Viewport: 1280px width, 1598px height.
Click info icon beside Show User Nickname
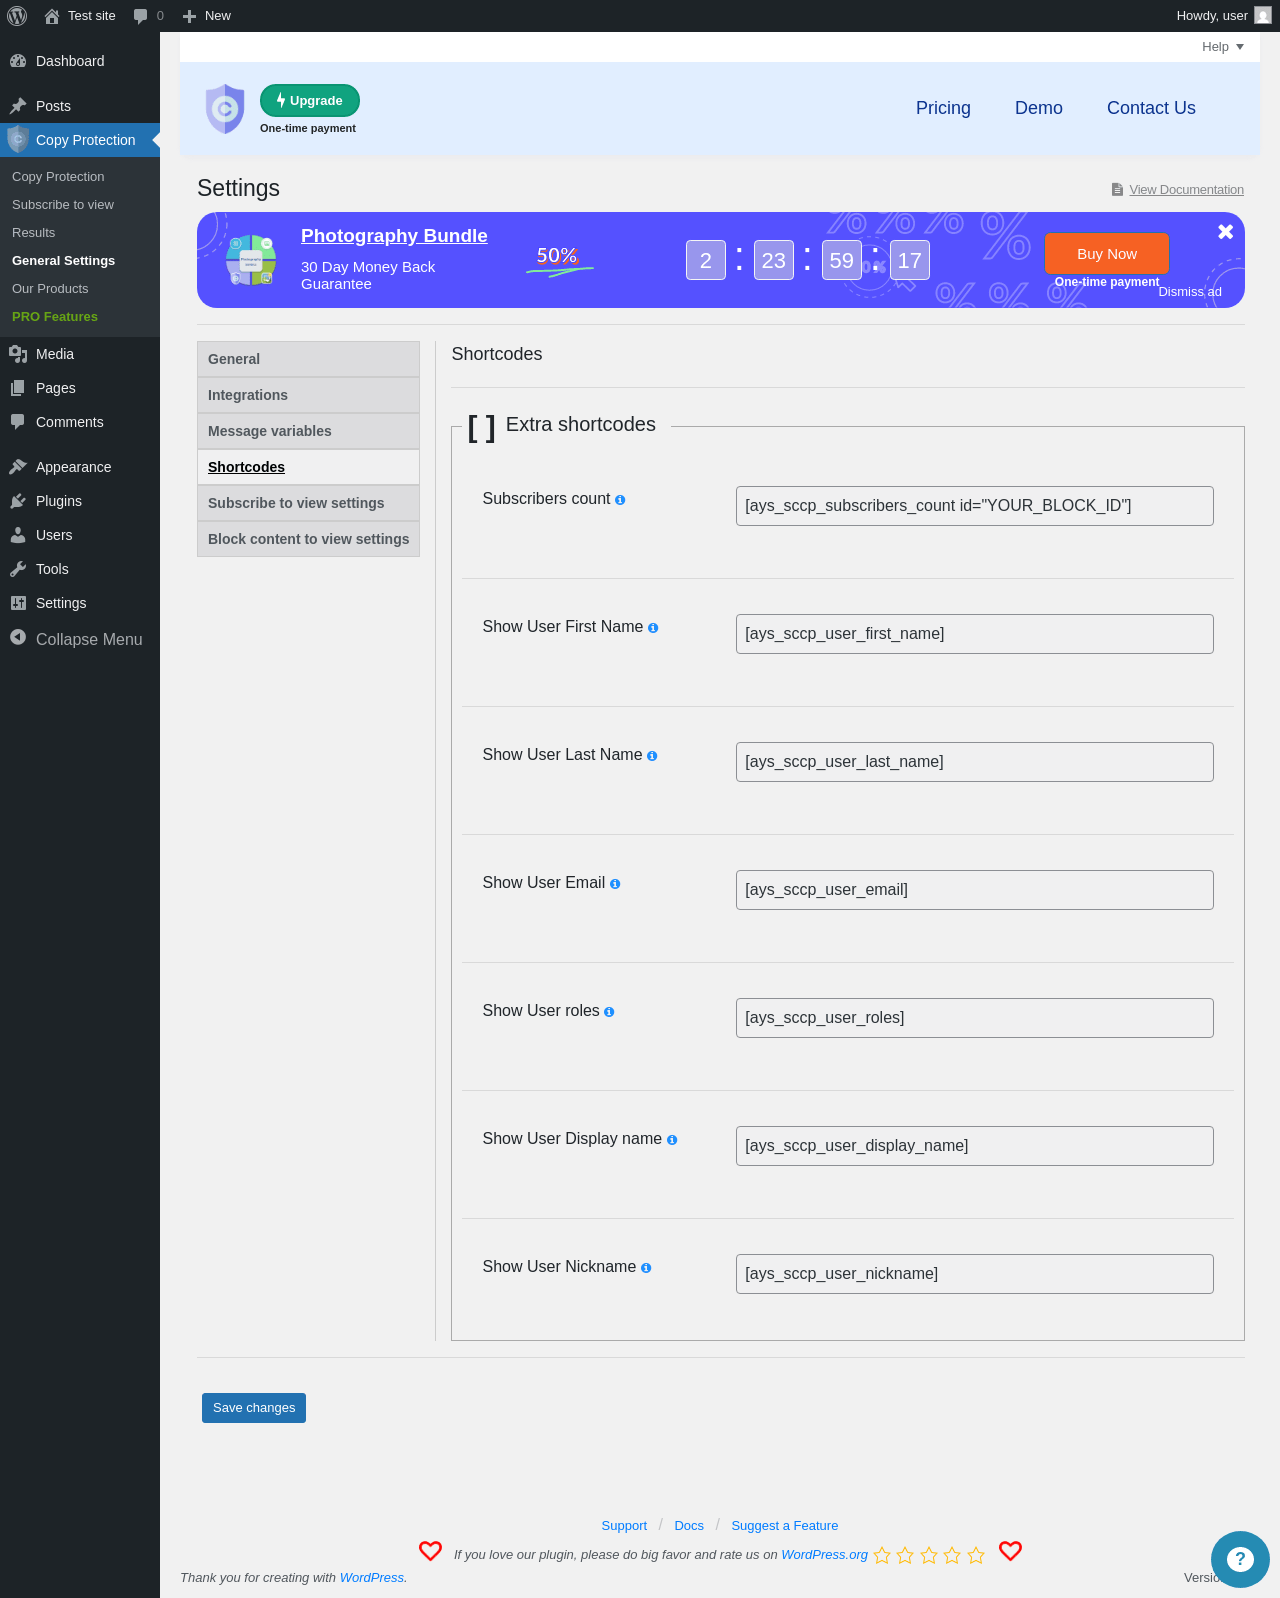646,1268
